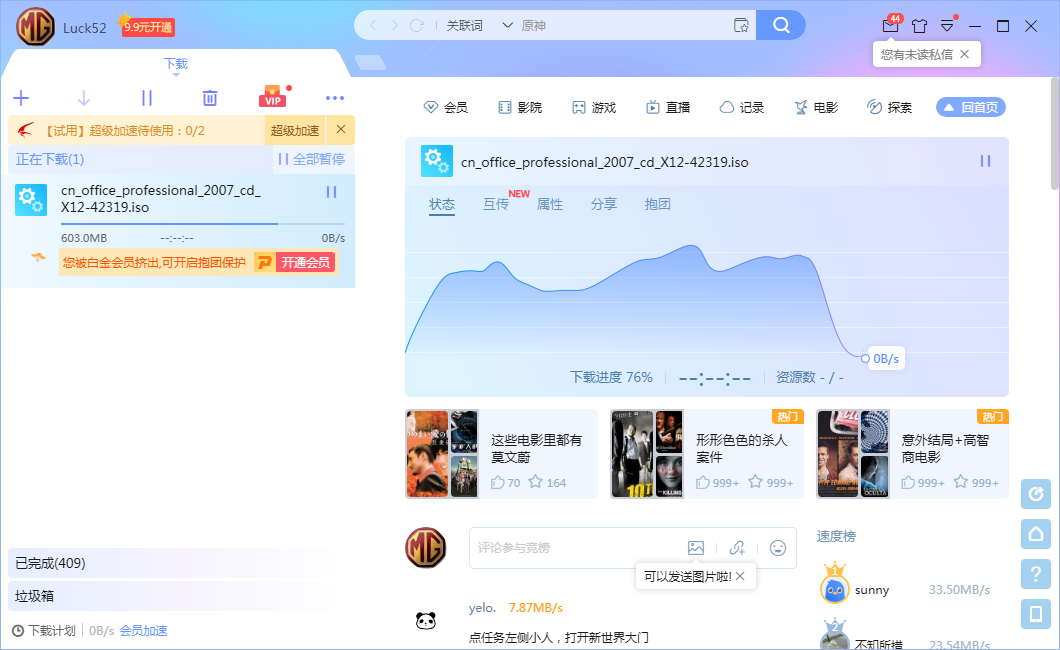Go forward with the browser forward arrow
Image resolution: width=1060 pixels, height=650 pixels.
coord(395,26)
